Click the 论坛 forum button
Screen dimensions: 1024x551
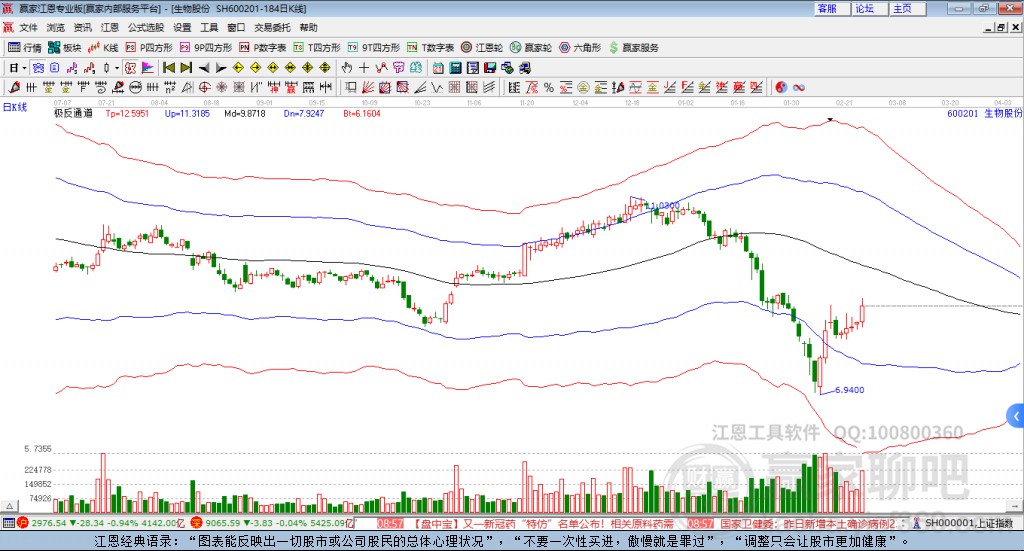tap(865, 8)
